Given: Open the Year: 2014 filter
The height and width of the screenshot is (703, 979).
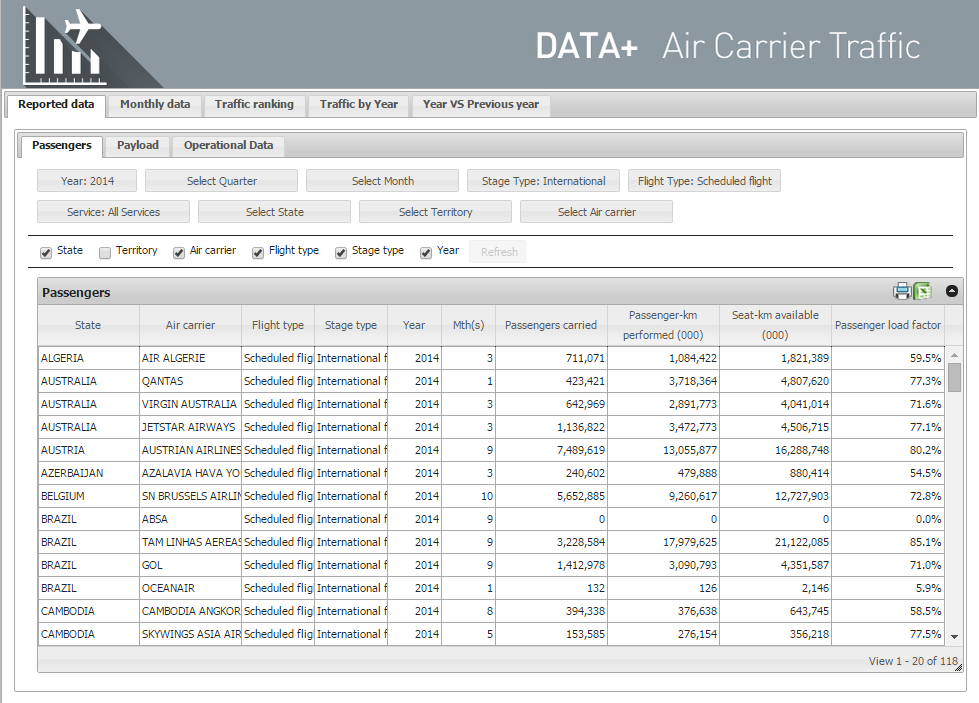Looking at the screenshot, I should [x=87, y=181].
